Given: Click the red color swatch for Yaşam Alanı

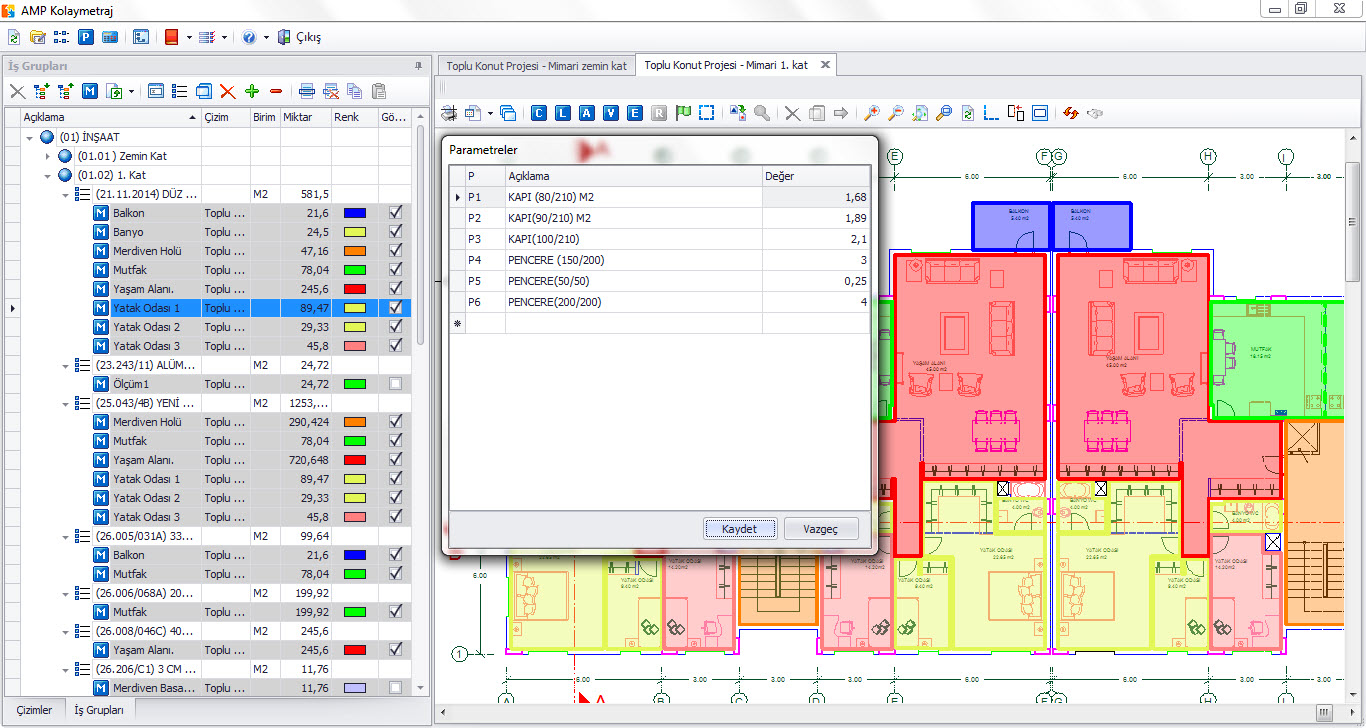Looking at the screenshot, I should [354, 289].
